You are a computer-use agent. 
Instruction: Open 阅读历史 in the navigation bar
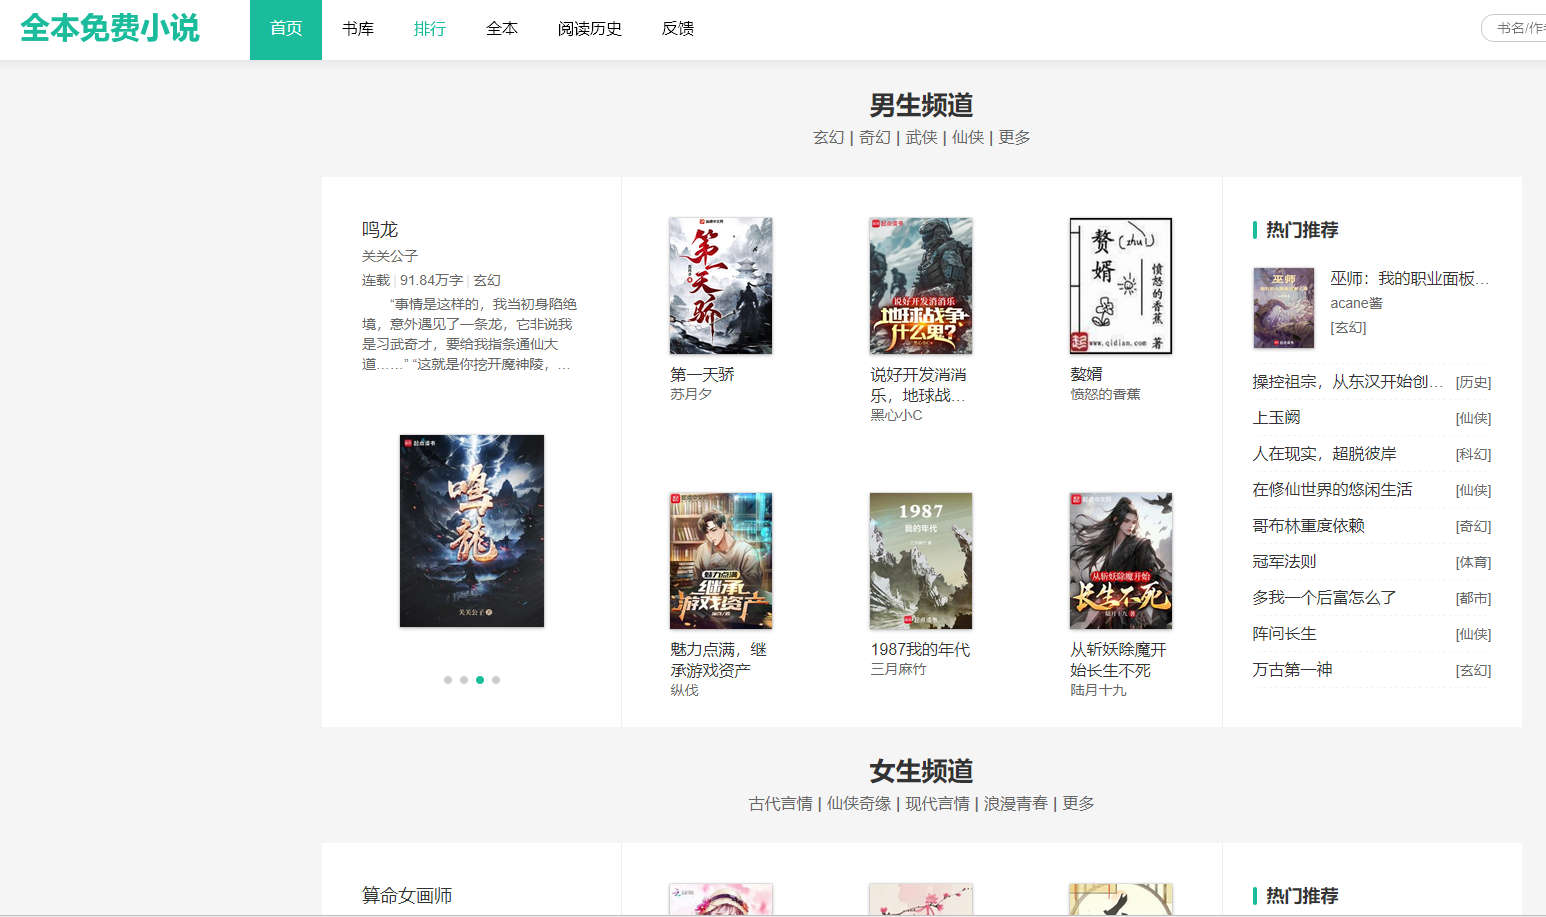[590, 29]
